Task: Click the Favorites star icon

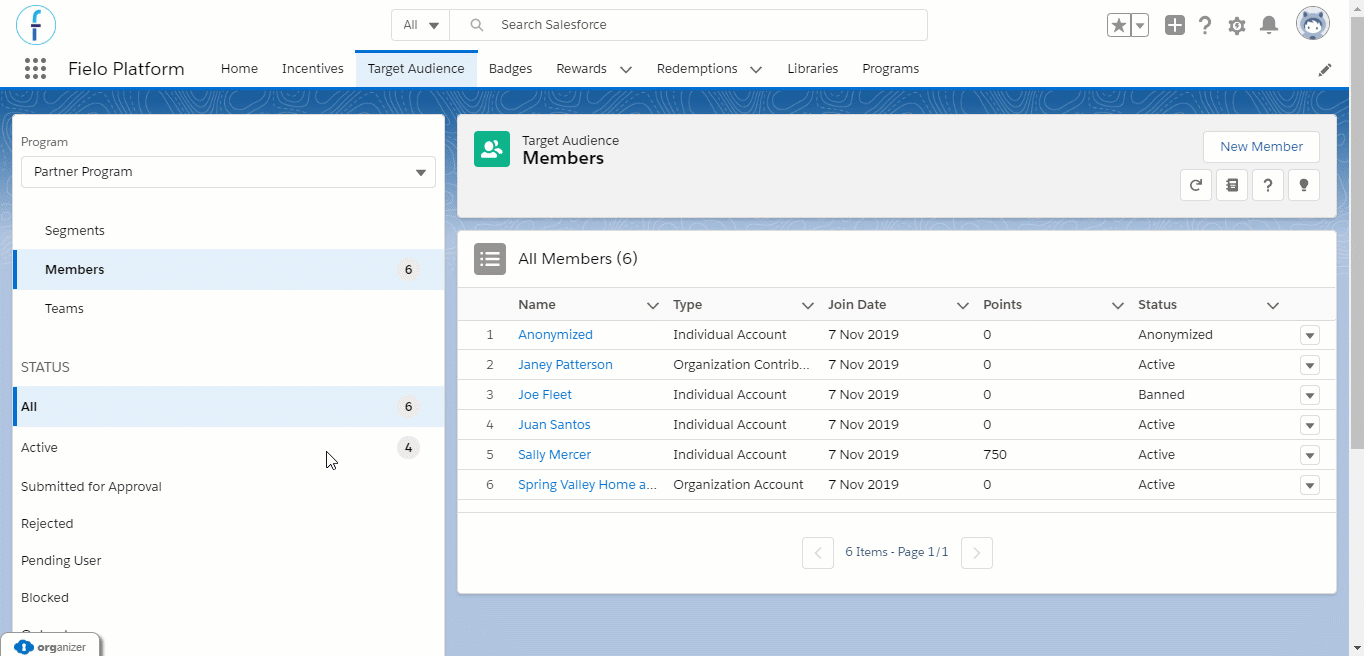Action: point(1118,25)
